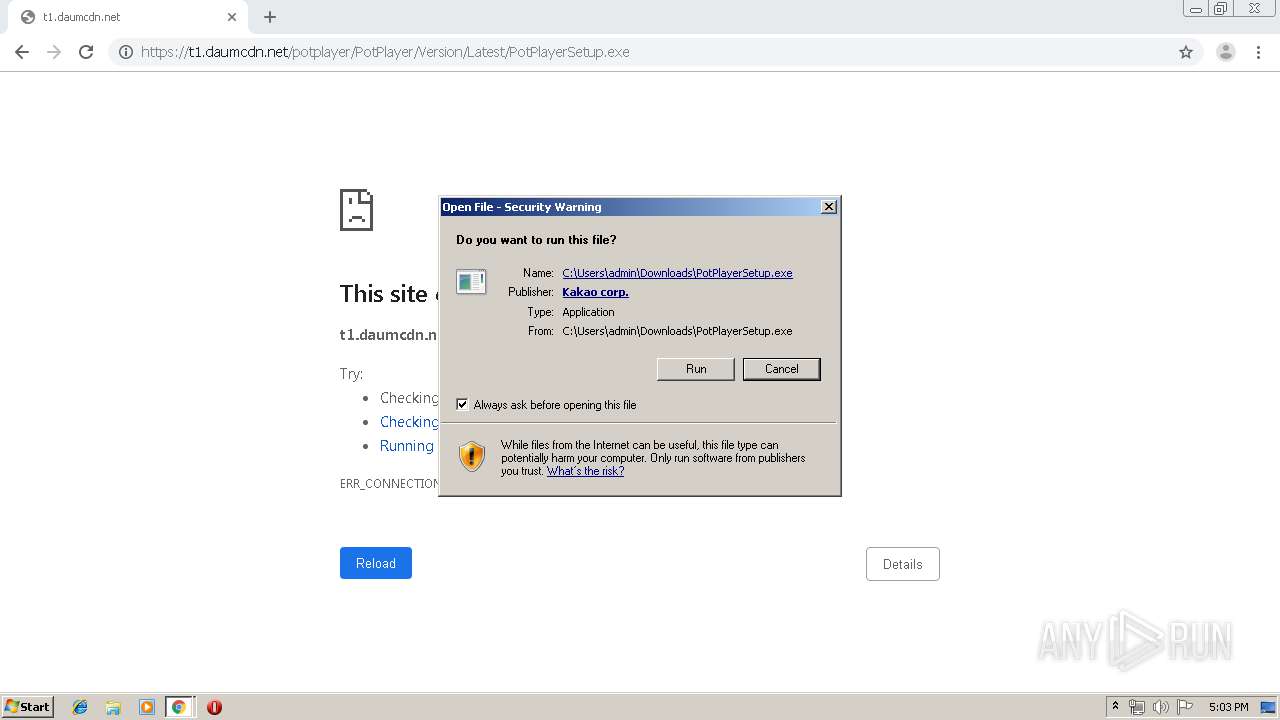Cancel the Open File security dialog
This screenshot has height=720, width=1280.
point(781,369)
